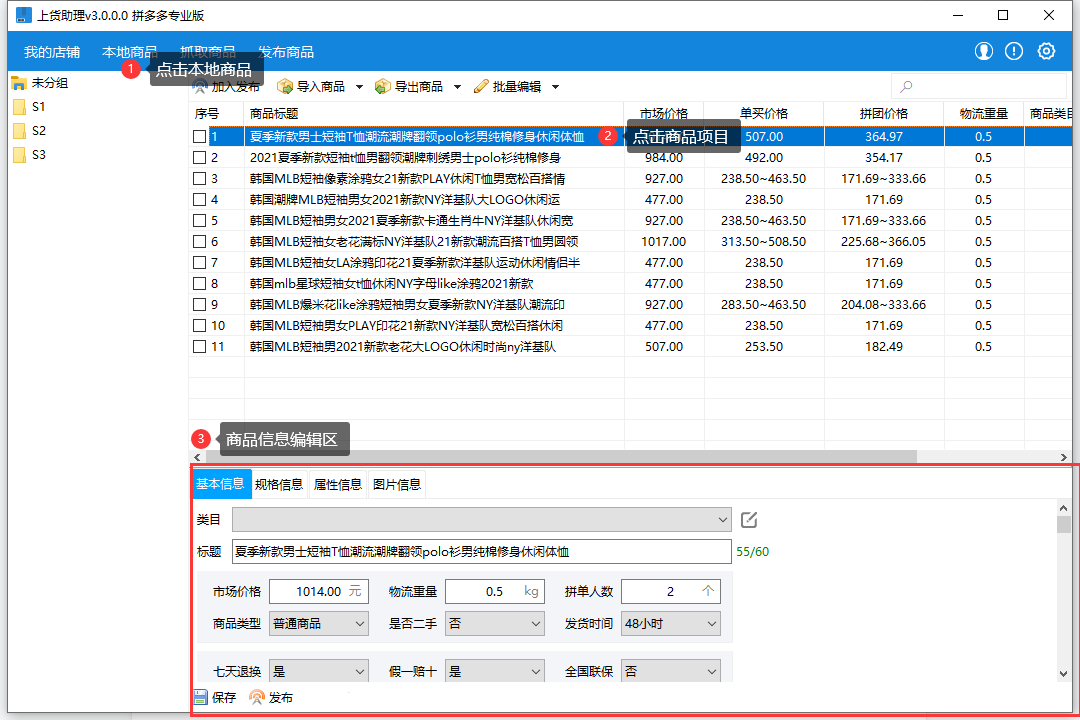Click the 保存 button label

click(x=224, y=698)
